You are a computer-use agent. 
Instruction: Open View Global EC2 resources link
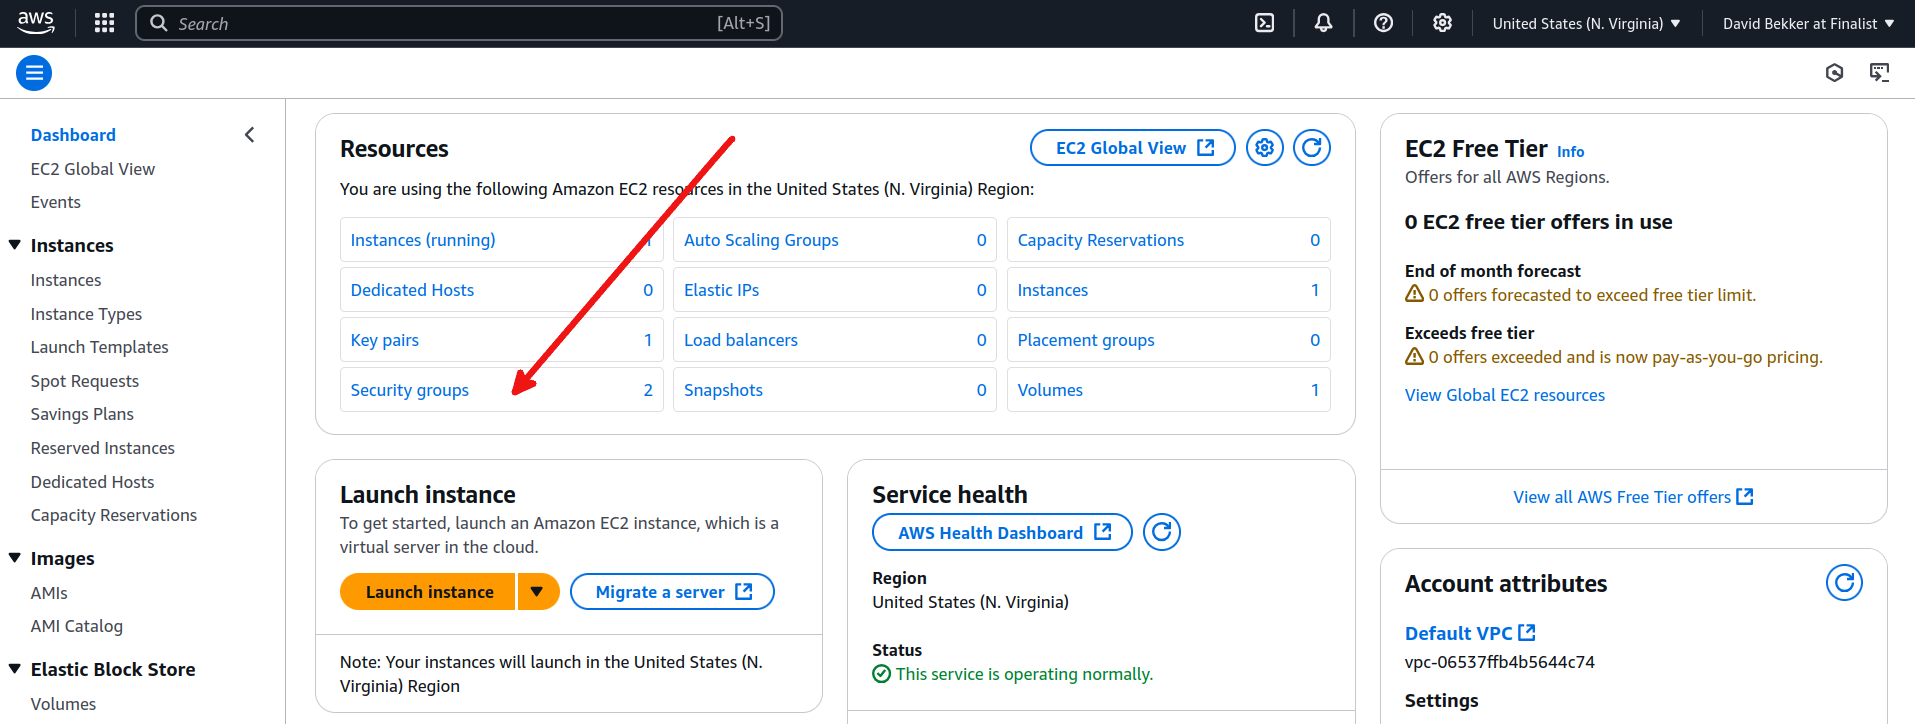point(1505,395)
